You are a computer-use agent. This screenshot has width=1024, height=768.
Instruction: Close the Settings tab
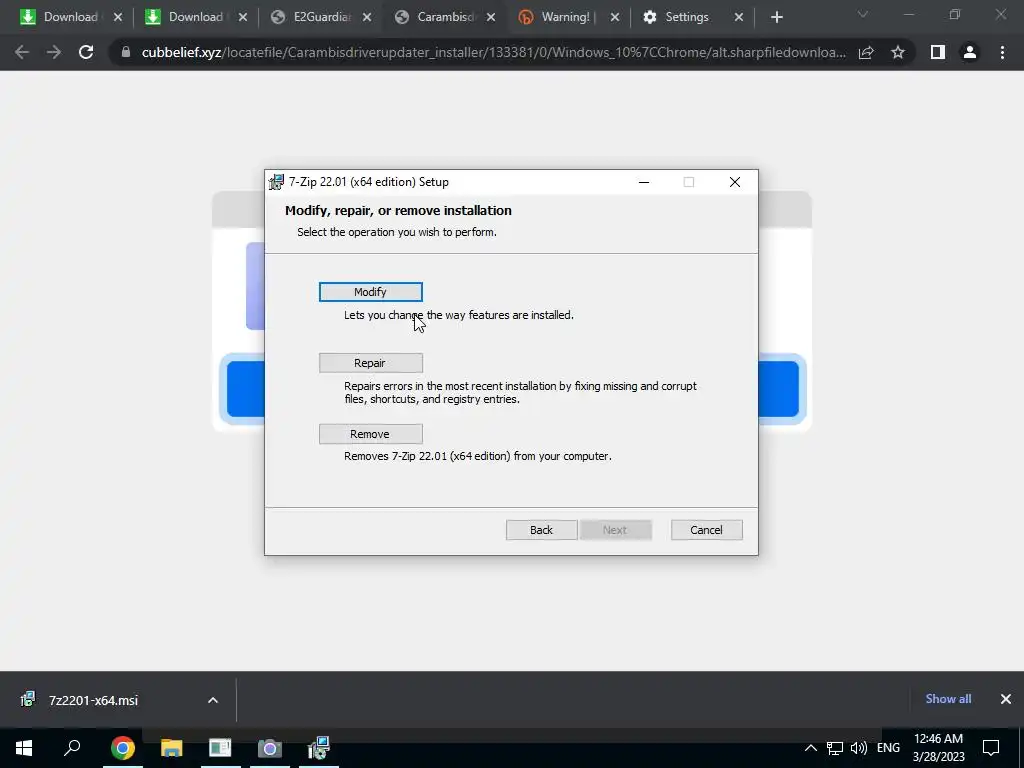(x=739, y=18)
